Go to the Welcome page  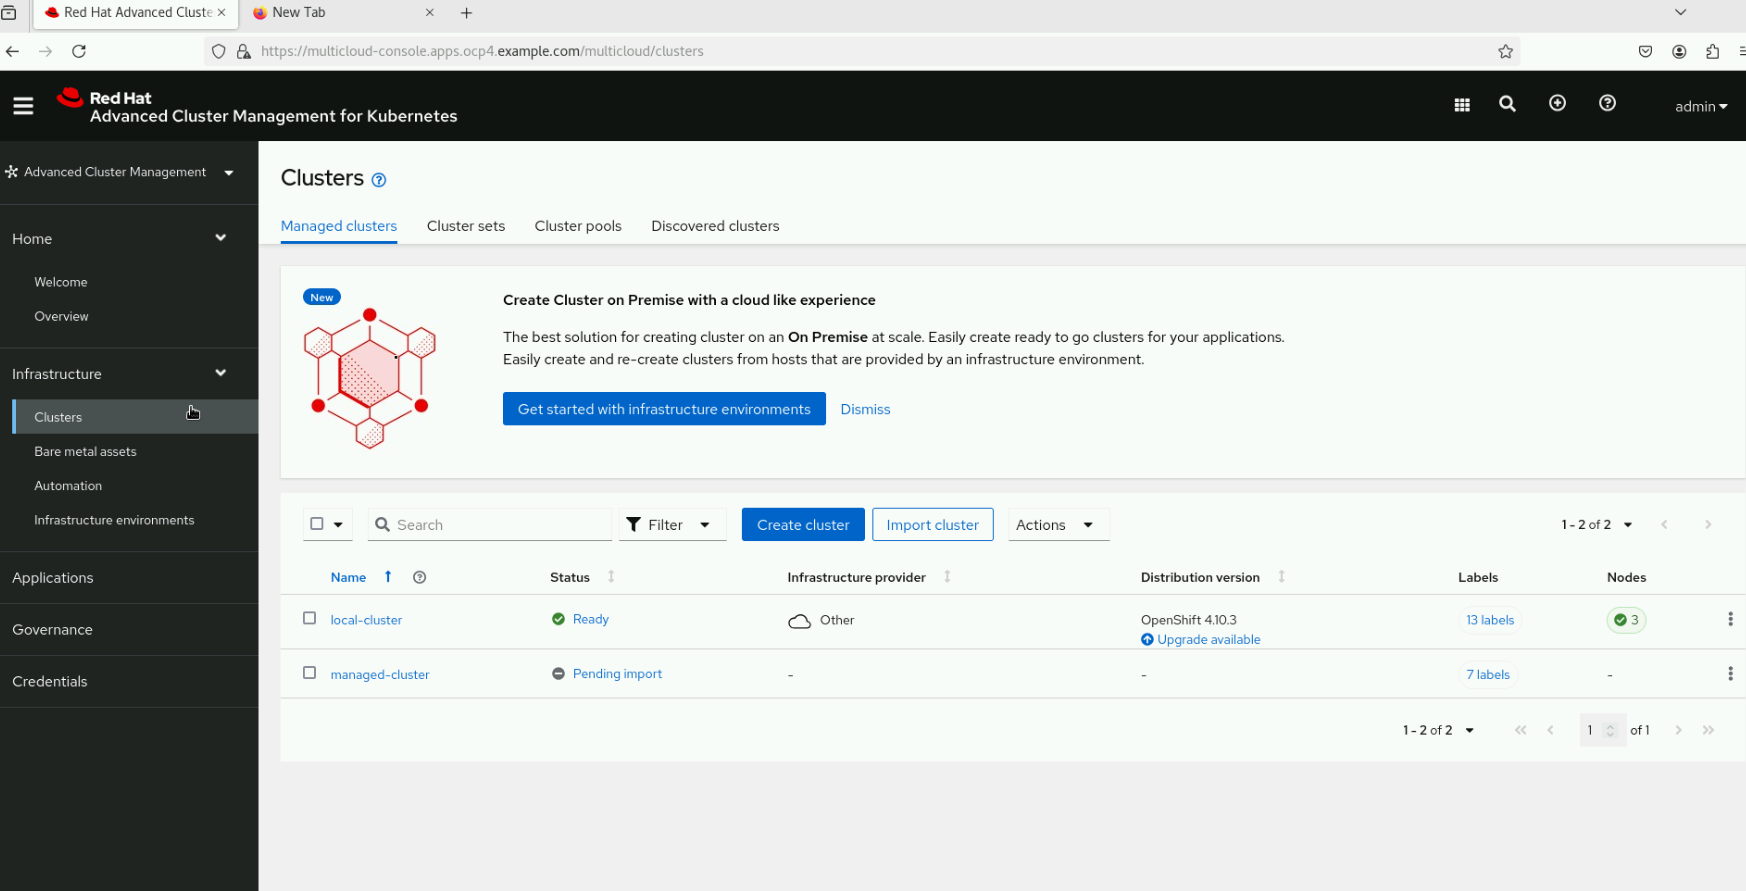coord(61,282)
